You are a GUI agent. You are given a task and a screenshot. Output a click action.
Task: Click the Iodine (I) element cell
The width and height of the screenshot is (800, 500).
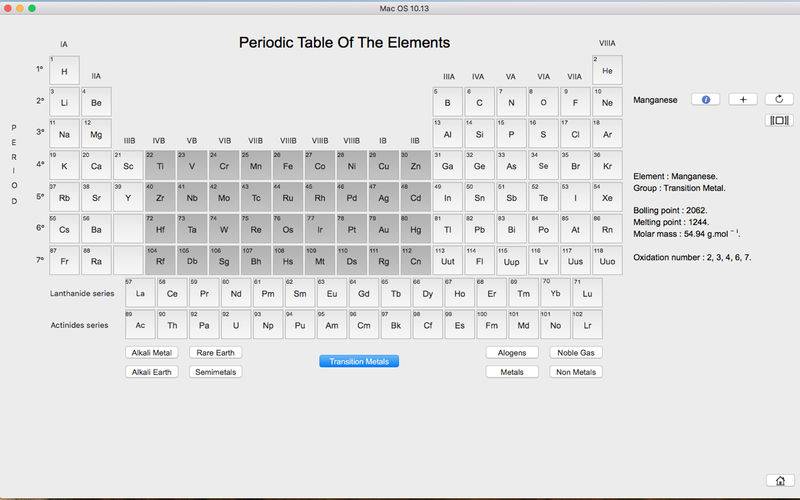[575, 197]
